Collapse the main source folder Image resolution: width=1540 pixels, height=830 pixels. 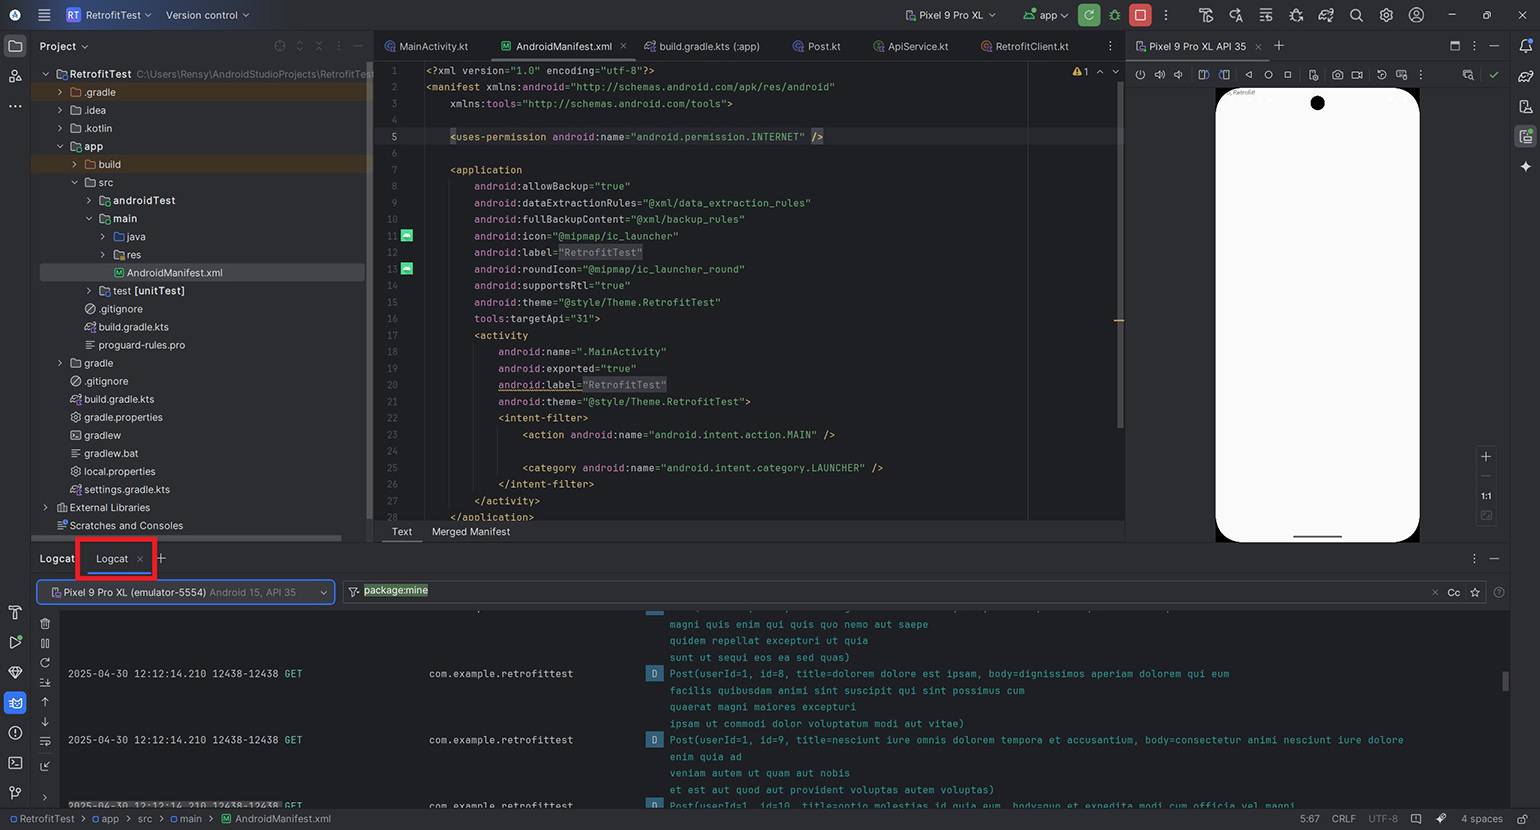(88, 218)
